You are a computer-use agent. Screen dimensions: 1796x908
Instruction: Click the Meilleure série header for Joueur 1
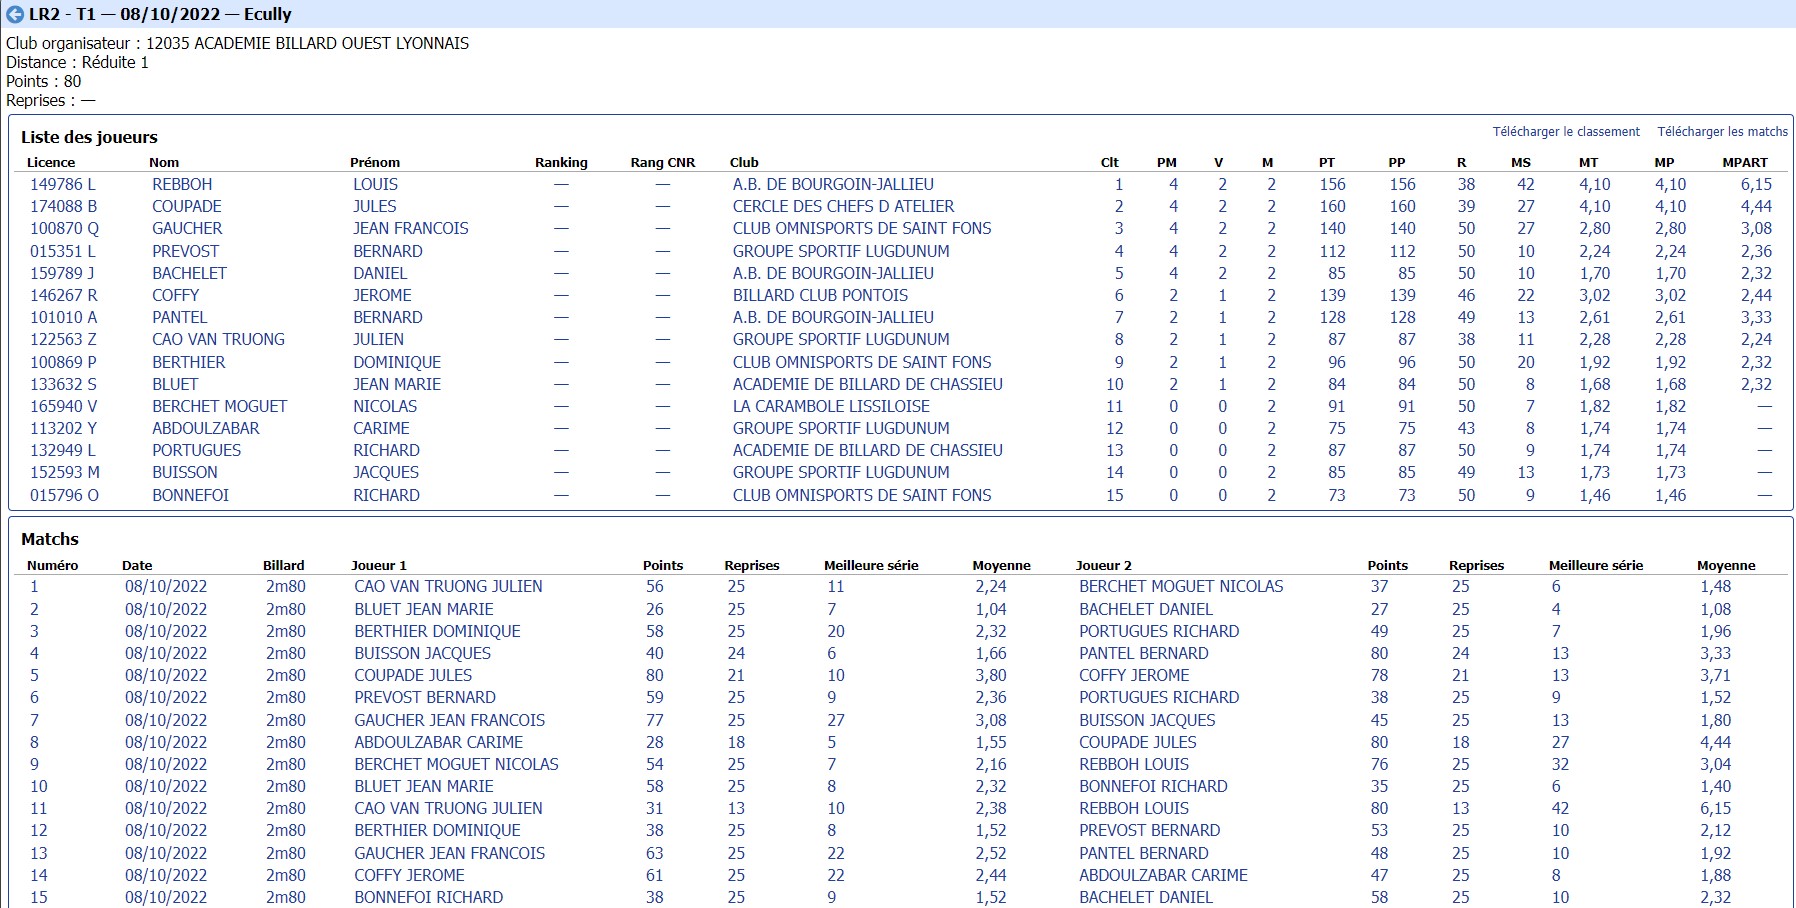coord(871,565)
